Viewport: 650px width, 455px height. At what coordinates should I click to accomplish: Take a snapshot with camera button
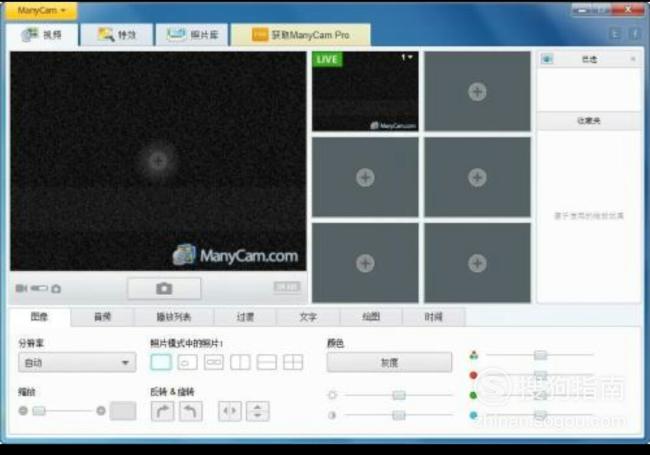164,288
